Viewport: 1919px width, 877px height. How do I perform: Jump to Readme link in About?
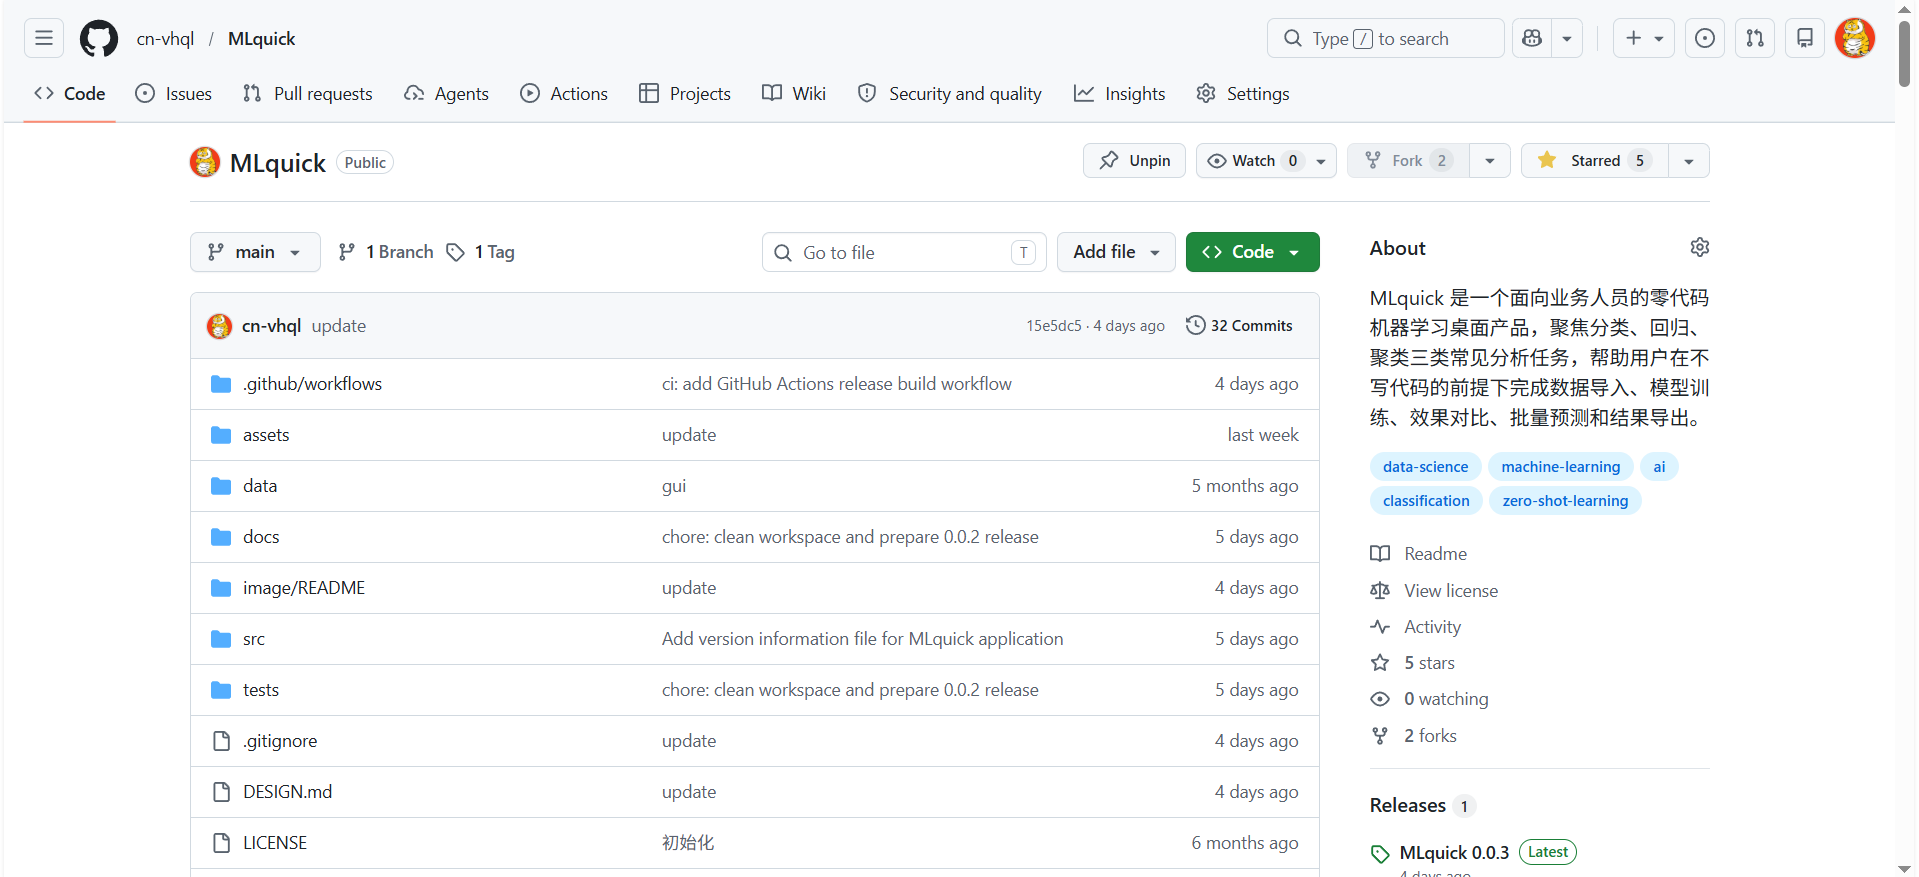[1419, 554]
